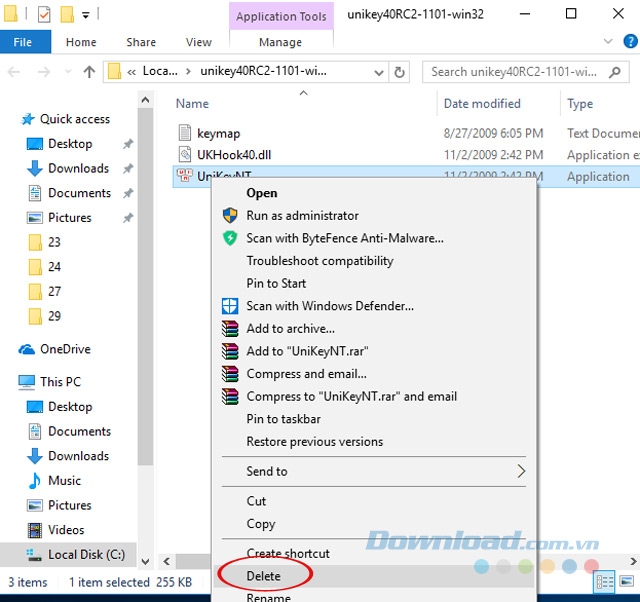Sort files by the Name column header

(x=192, y=104)
